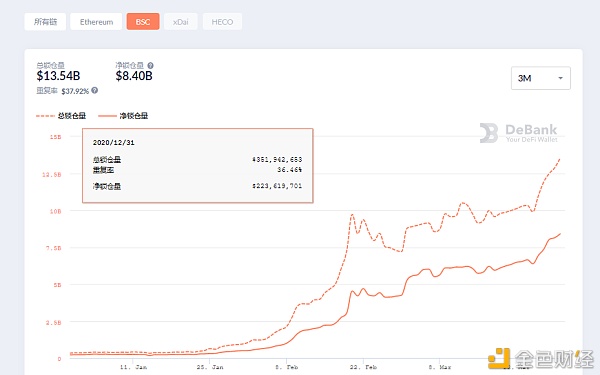This screenshot has height=375, width=600.
Task: Click the 12.5B y-axis label
Action: (x=52, y=174)
